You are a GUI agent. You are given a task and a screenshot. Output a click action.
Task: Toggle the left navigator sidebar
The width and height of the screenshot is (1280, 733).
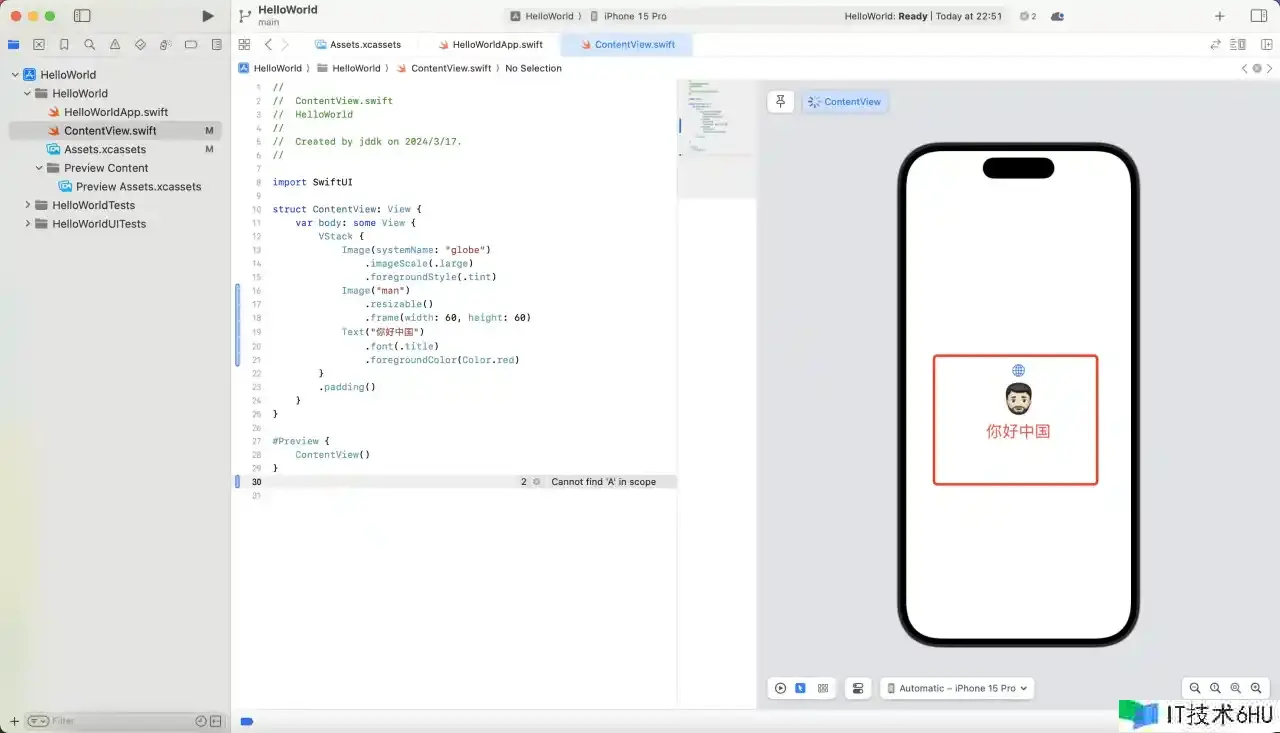tap(82, 16)
